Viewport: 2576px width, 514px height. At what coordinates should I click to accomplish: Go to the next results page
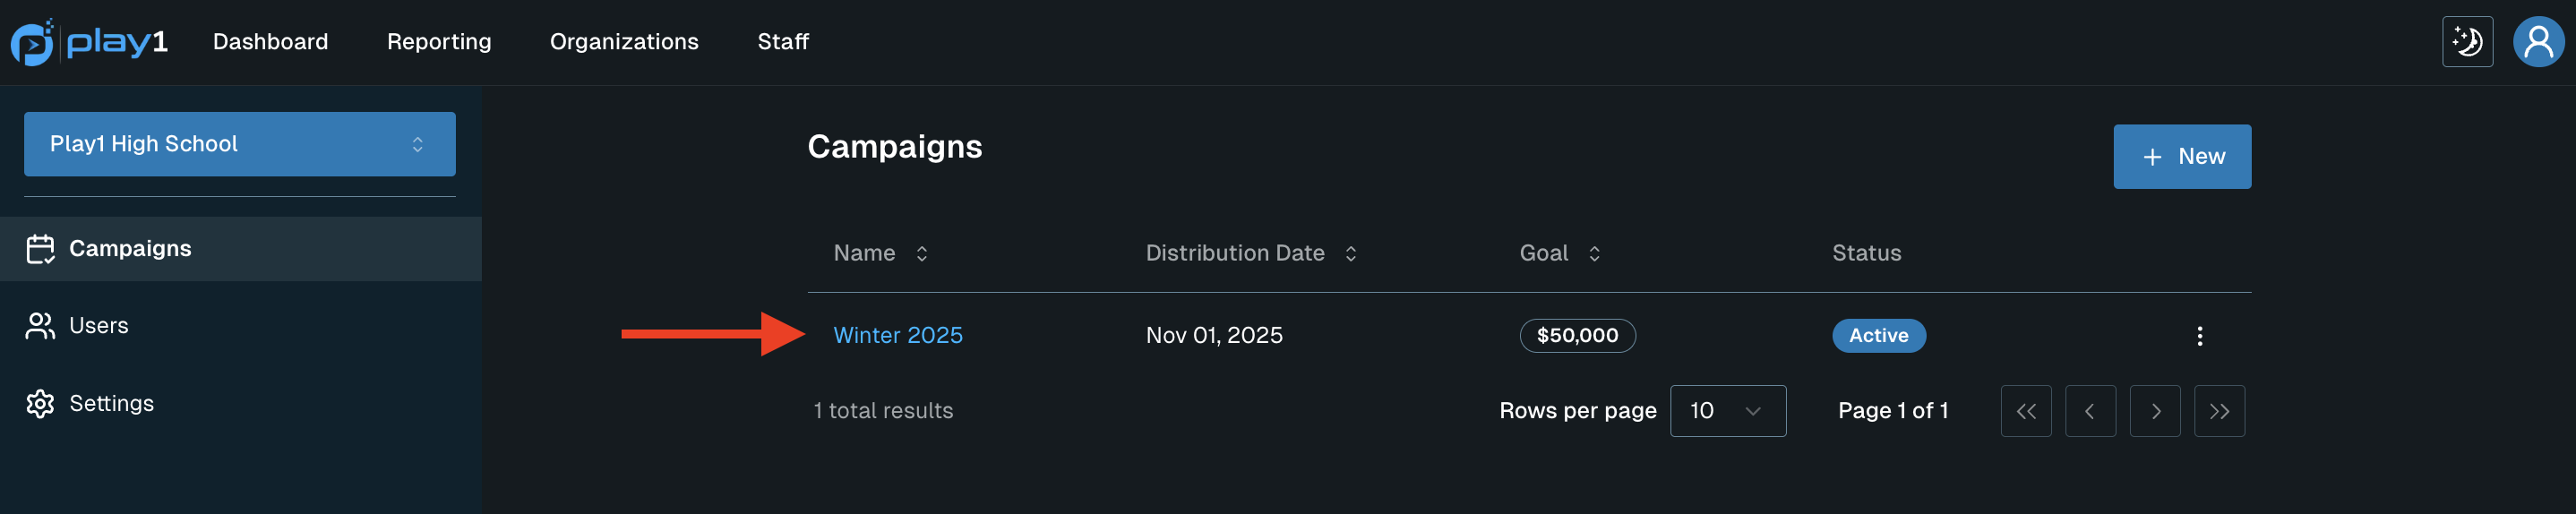(2154, 411)
